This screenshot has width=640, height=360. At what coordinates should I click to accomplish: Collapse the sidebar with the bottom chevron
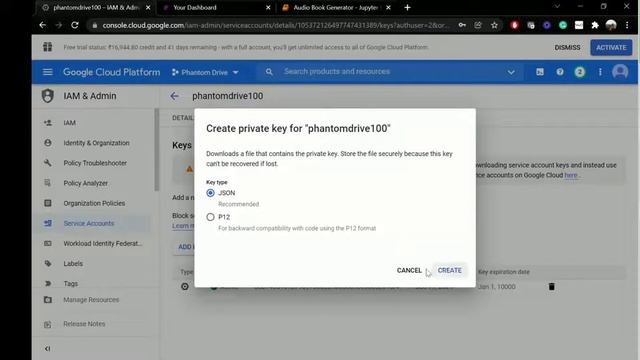pos(48,349)
